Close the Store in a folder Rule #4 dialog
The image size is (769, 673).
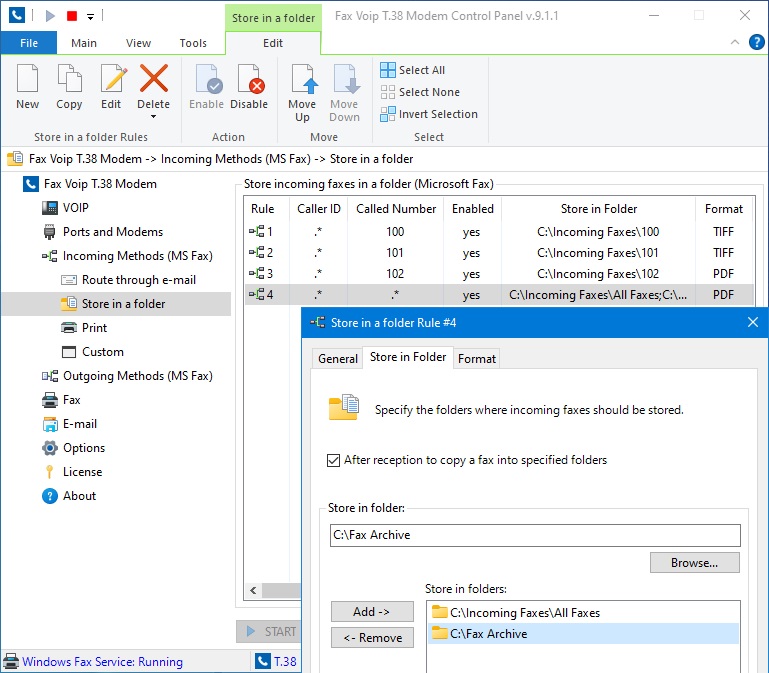tap(753, 322)
